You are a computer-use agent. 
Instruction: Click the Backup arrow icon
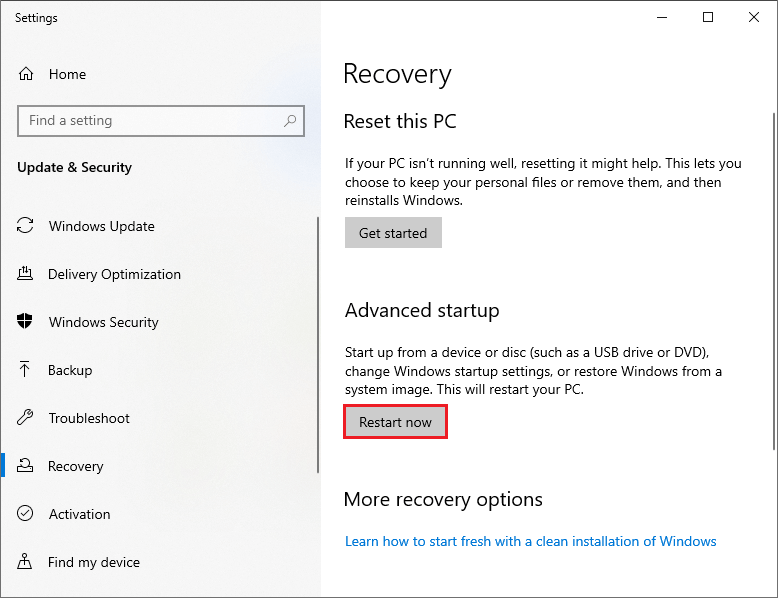(x=24, y=369)
